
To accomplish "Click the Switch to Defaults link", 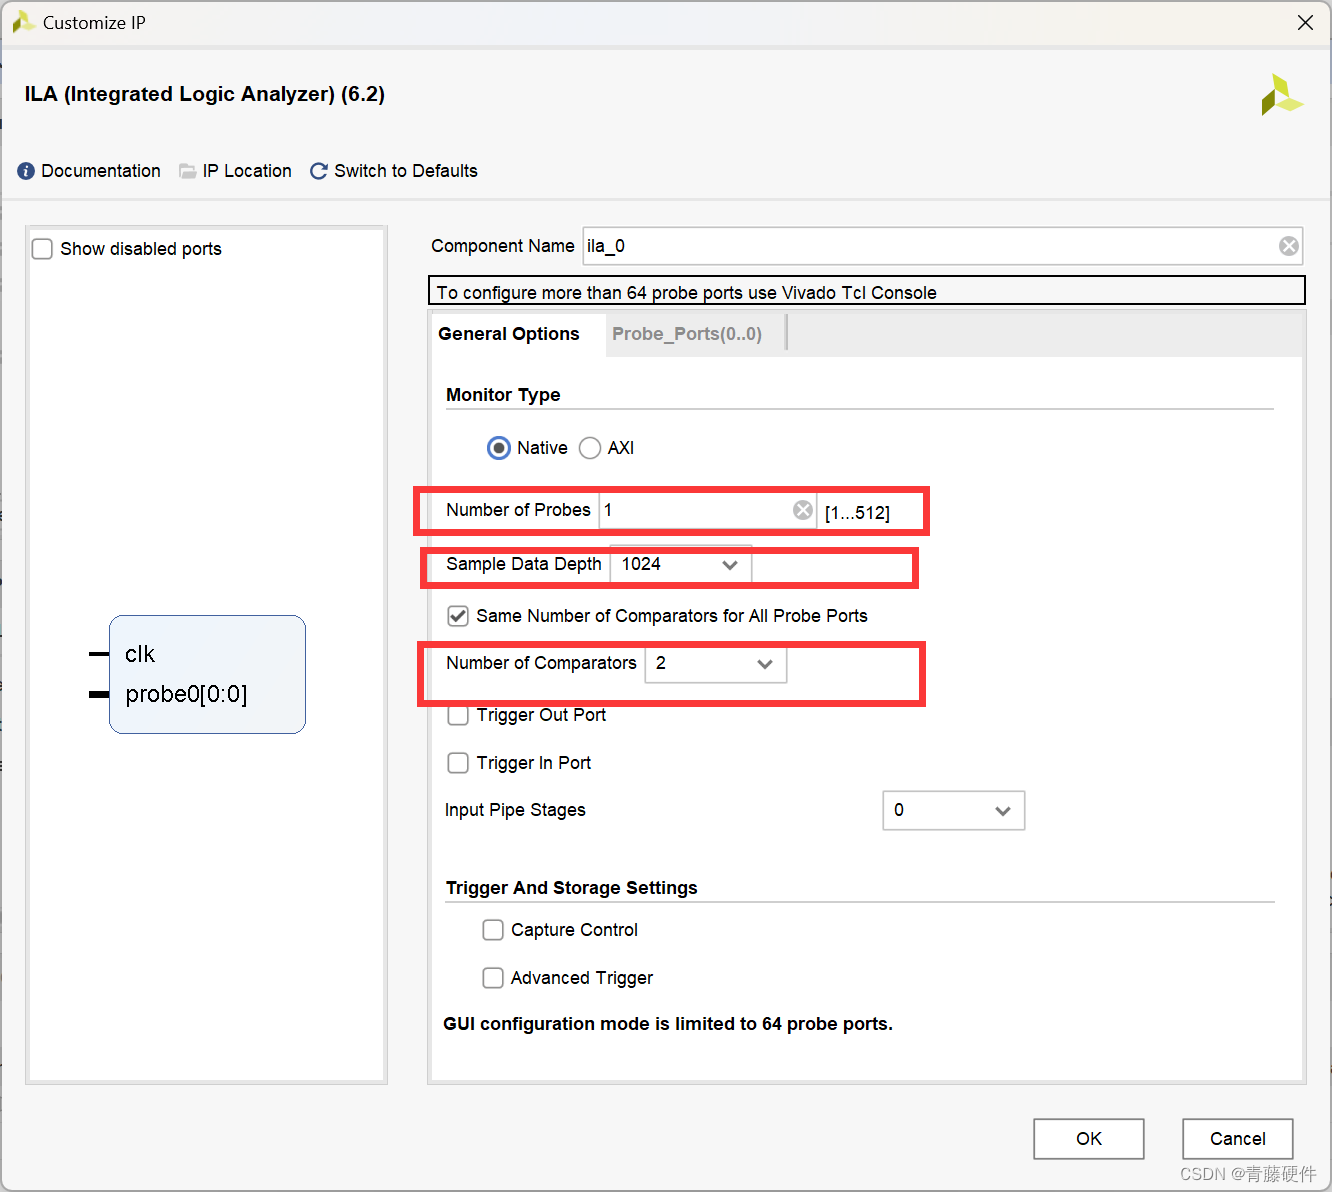I will tap(406, 171).
